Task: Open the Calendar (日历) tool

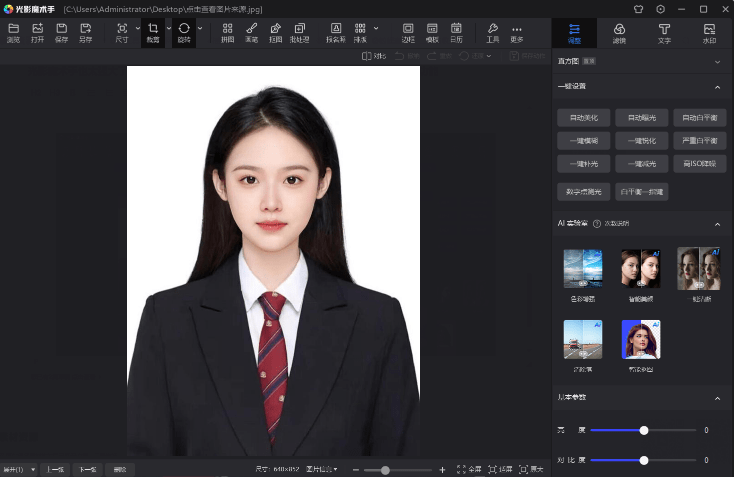Action: [x=456, y=32]
